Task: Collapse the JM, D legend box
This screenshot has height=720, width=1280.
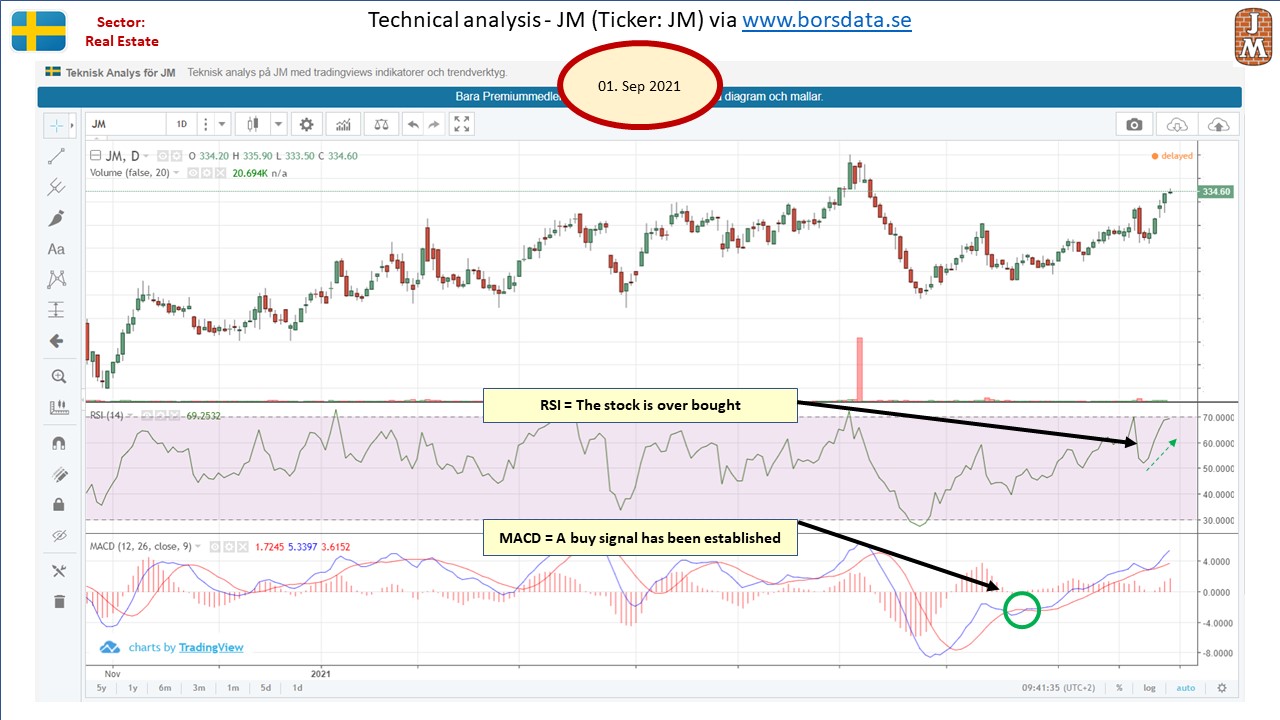Action: point(95,156)
